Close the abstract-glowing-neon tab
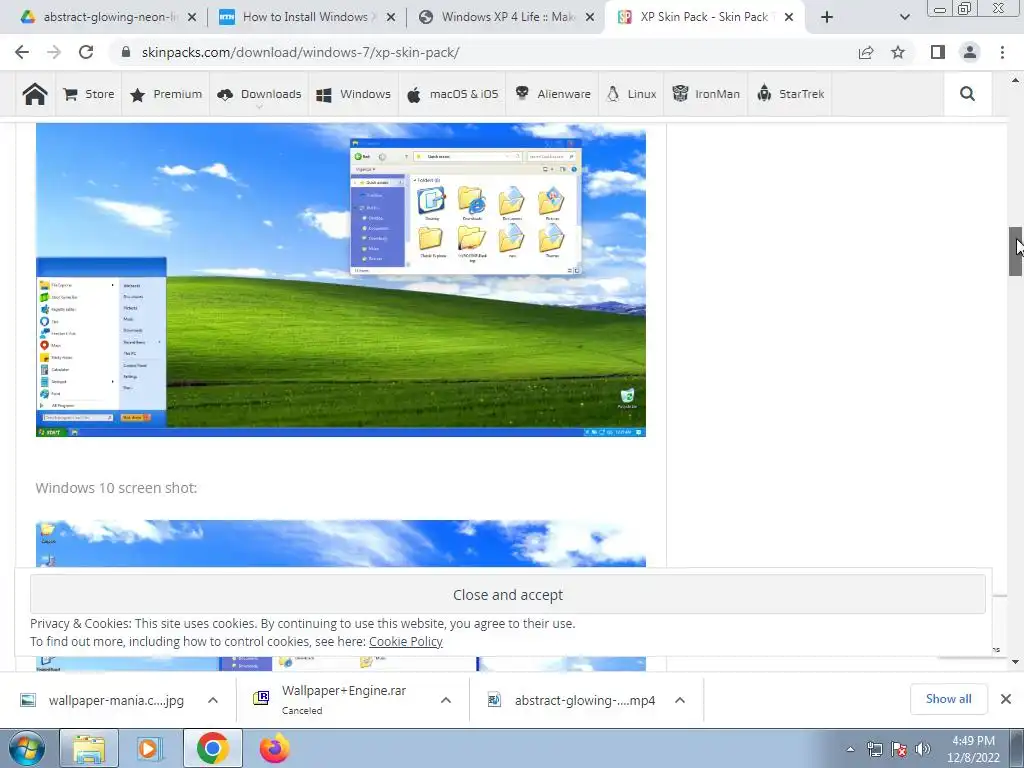1024x768 pixels. point(192,17)
